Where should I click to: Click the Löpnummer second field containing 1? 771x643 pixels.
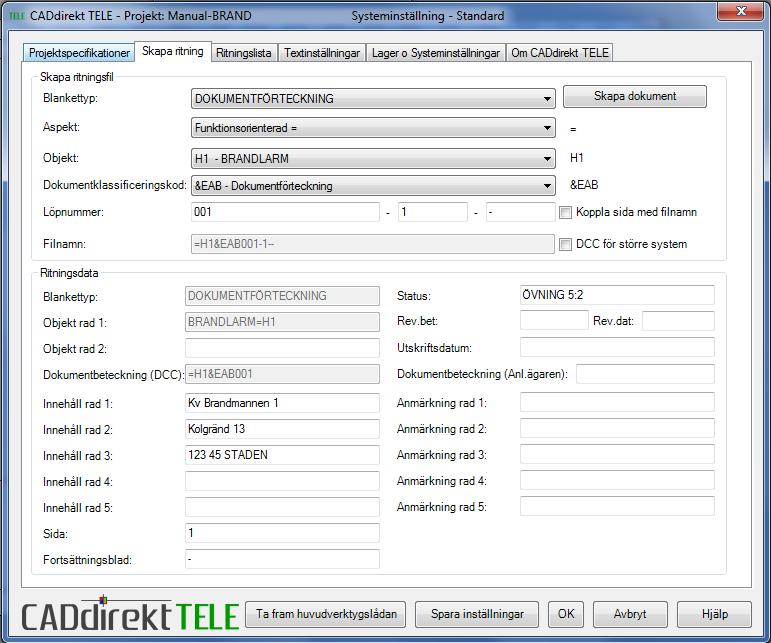[x=433, y=212]
